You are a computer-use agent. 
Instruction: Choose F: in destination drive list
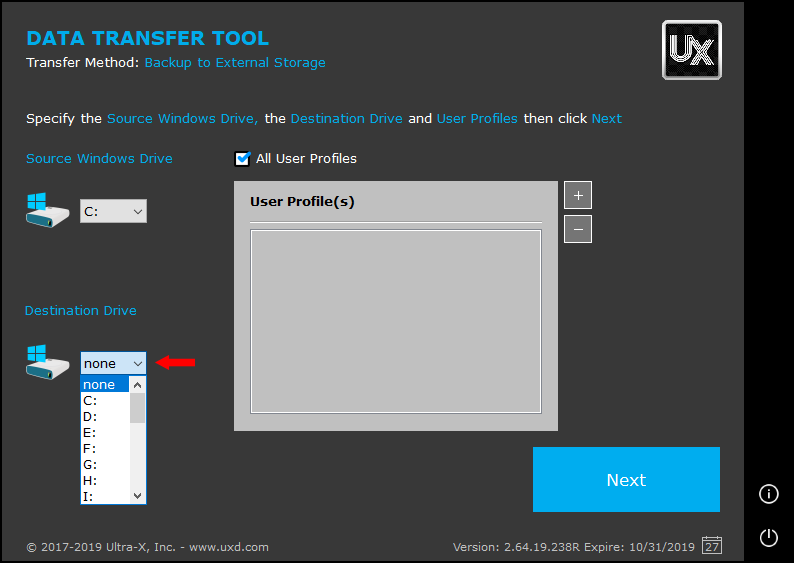point(105,449)
